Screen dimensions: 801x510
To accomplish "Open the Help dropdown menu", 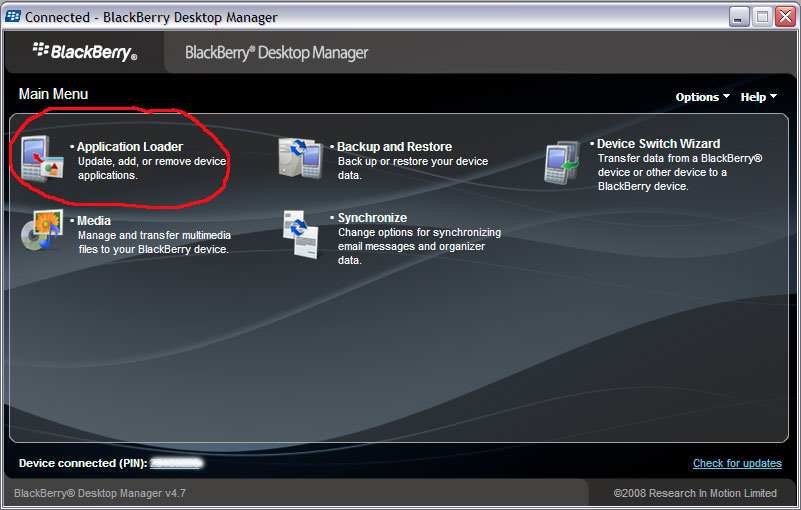I will (759, 97).
